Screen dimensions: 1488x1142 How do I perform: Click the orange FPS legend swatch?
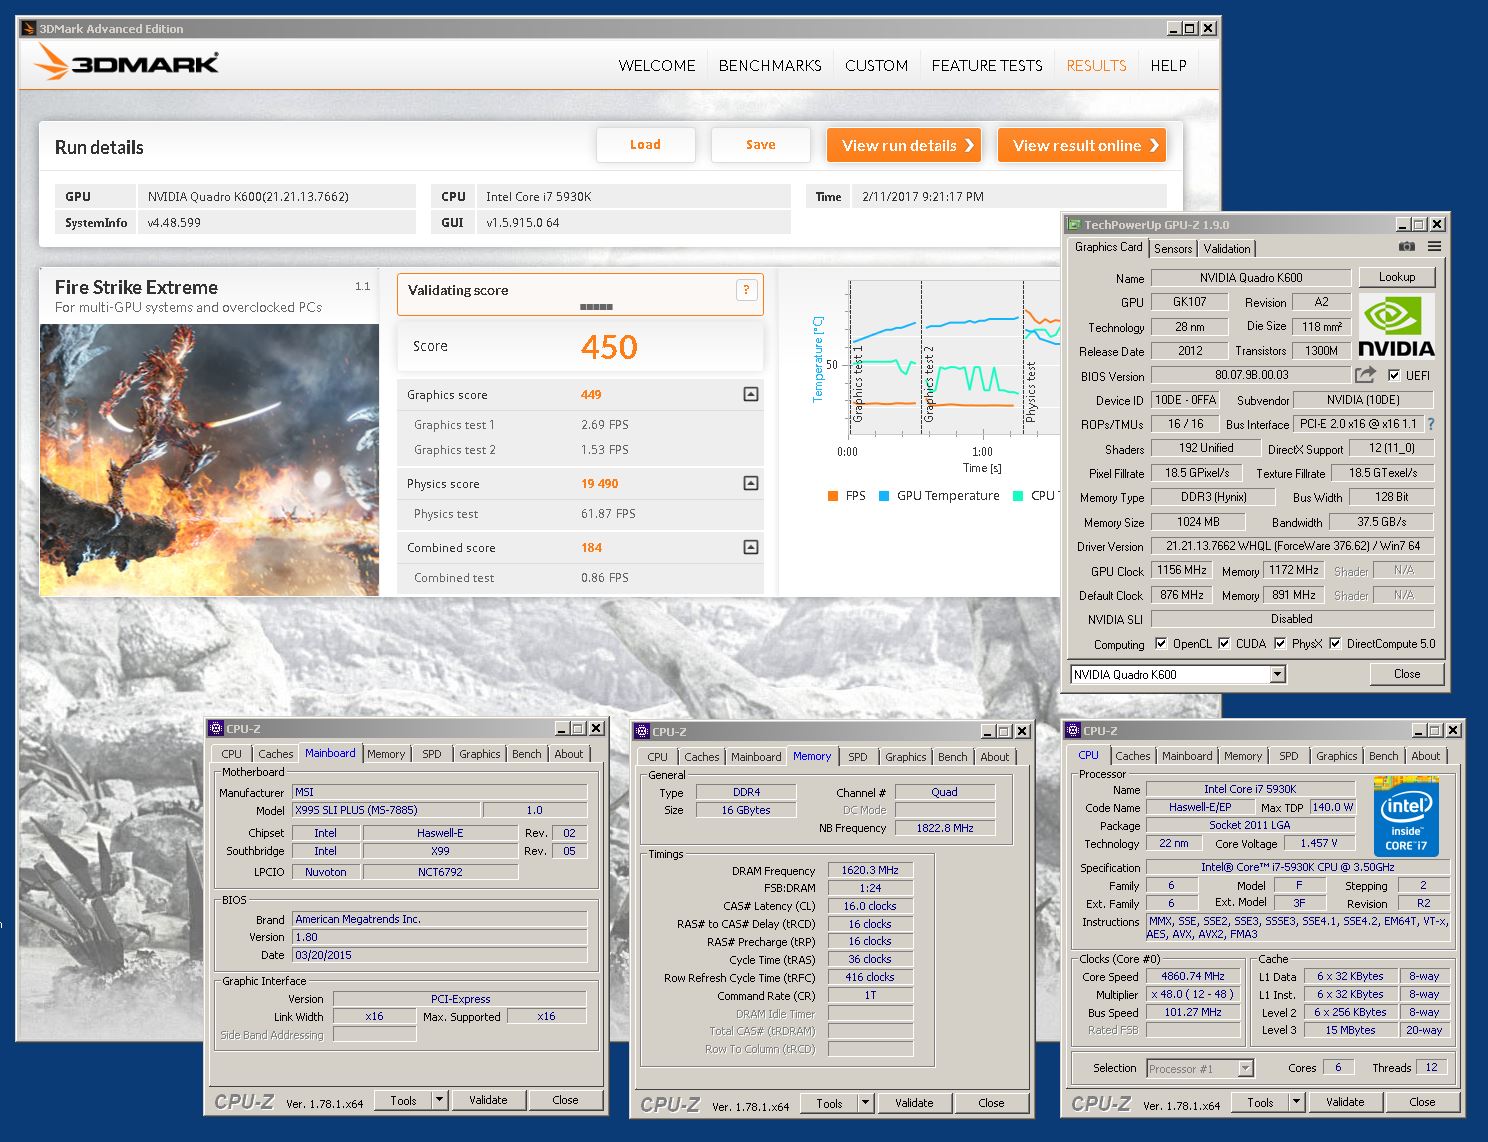pos(832,496)
